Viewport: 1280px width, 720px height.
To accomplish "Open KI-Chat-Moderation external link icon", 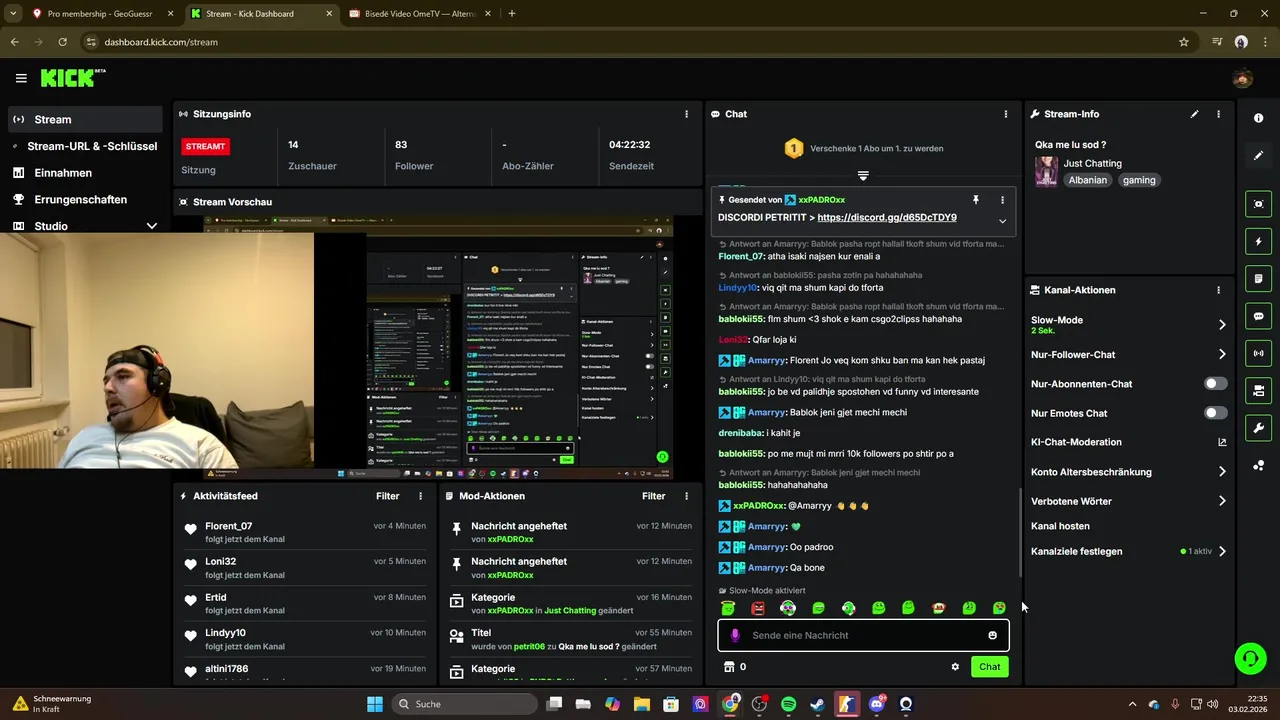I will click(1221, 442).
